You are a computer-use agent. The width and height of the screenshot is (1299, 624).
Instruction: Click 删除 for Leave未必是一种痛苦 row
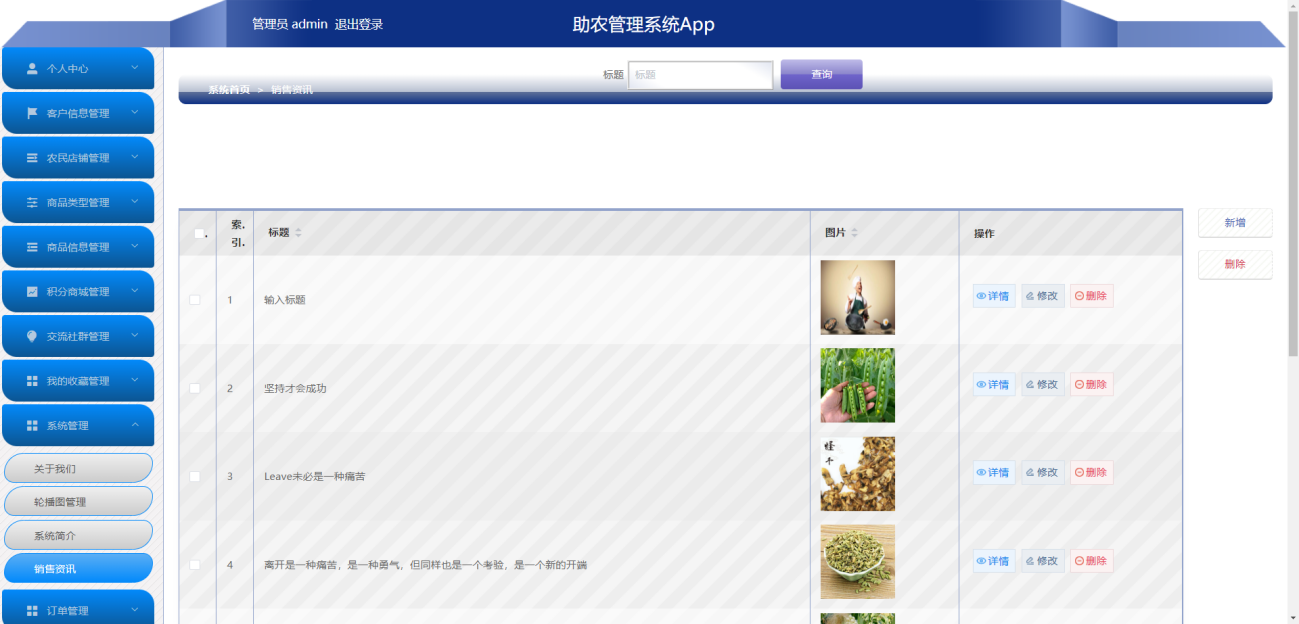1092,472
